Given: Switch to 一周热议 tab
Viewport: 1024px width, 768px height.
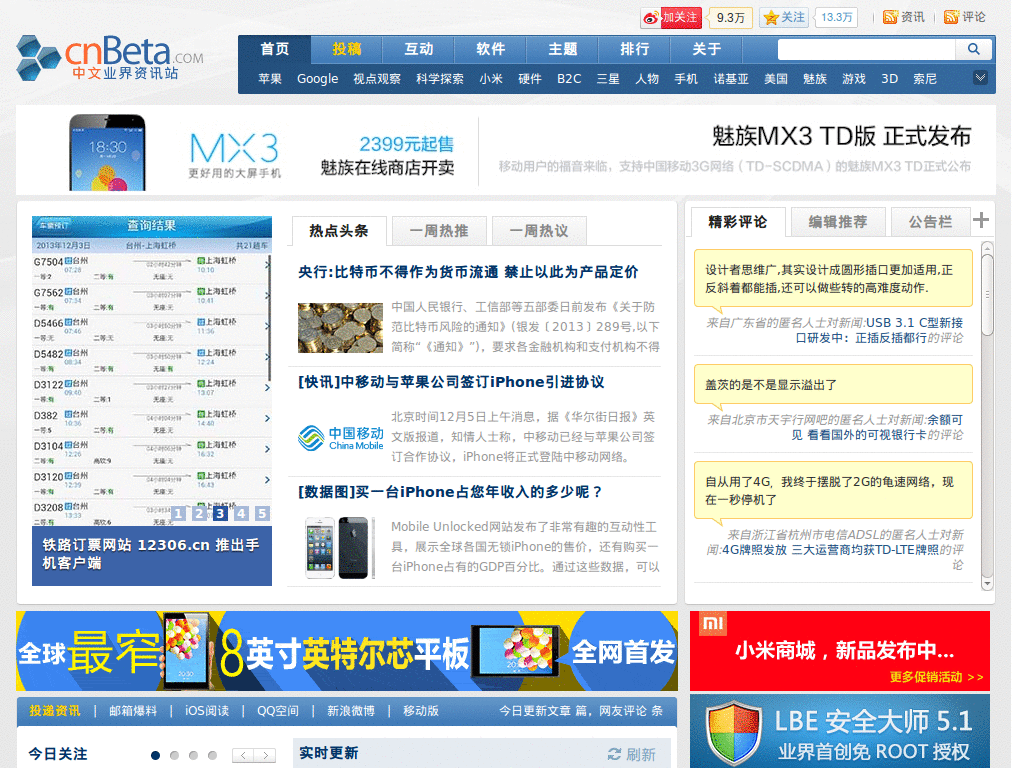Looking at the screenshot, I should click(539, 231).
